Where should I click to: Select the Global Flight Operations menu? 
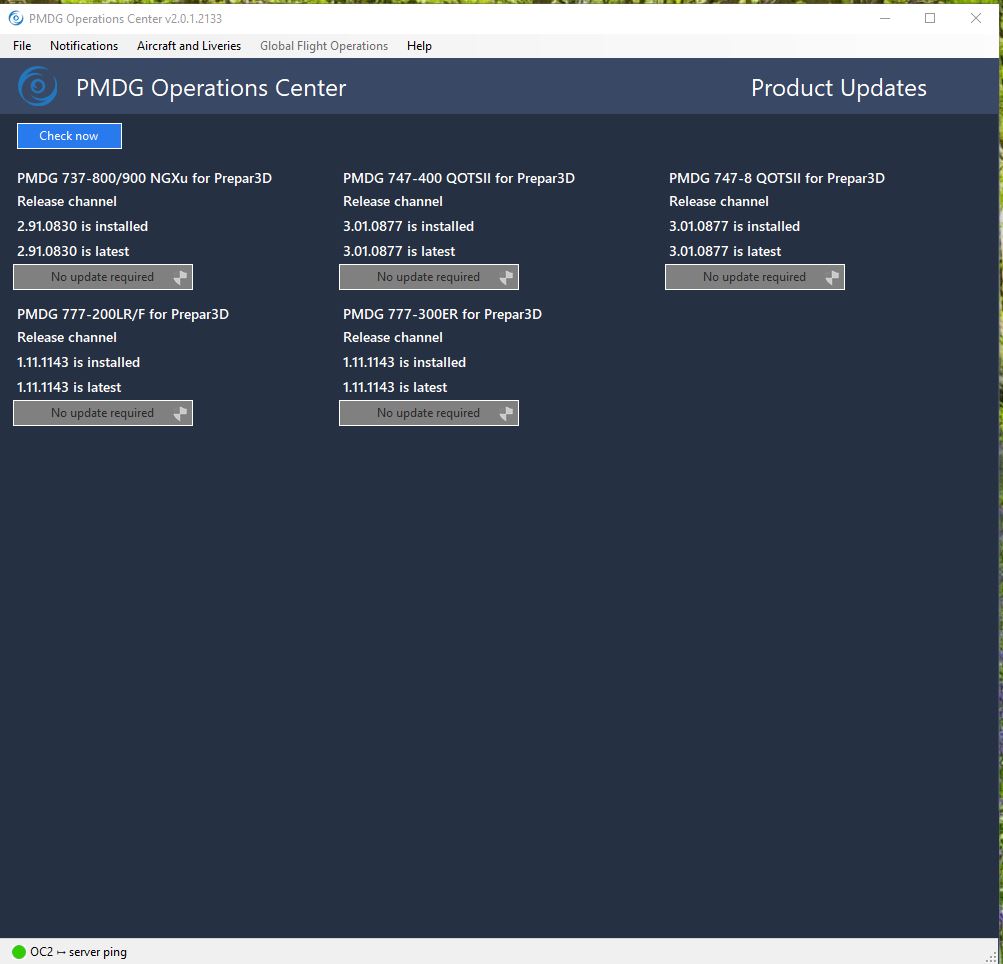[324, 46]
